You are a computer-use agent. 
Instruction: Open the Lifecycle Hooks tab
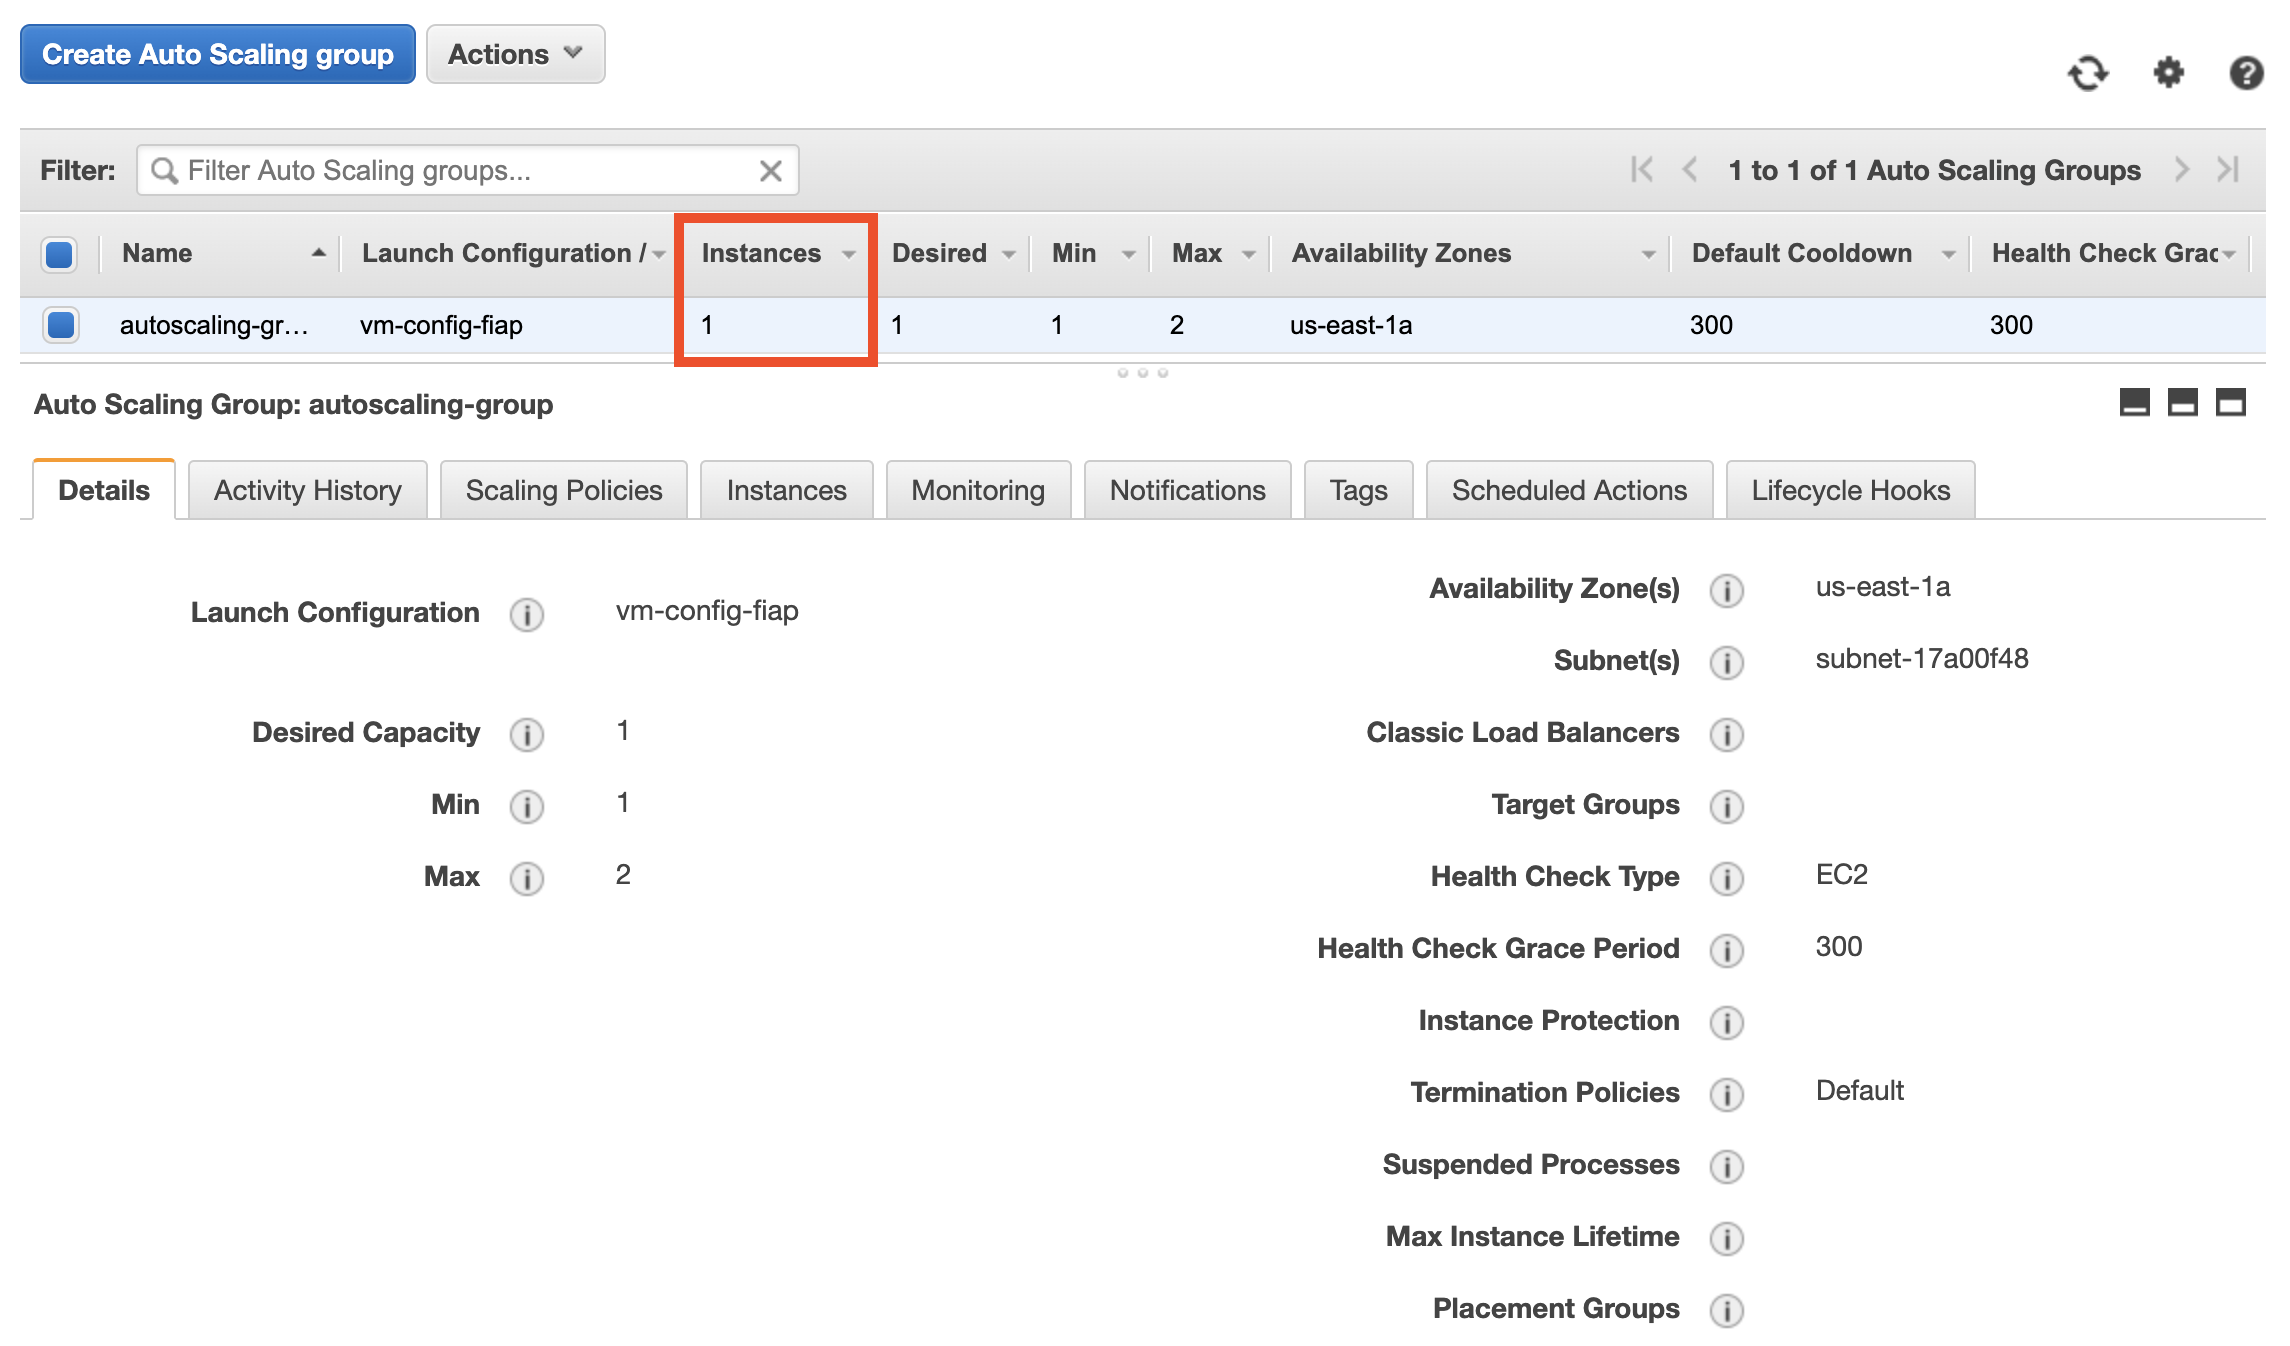[x=1850, y=490]
